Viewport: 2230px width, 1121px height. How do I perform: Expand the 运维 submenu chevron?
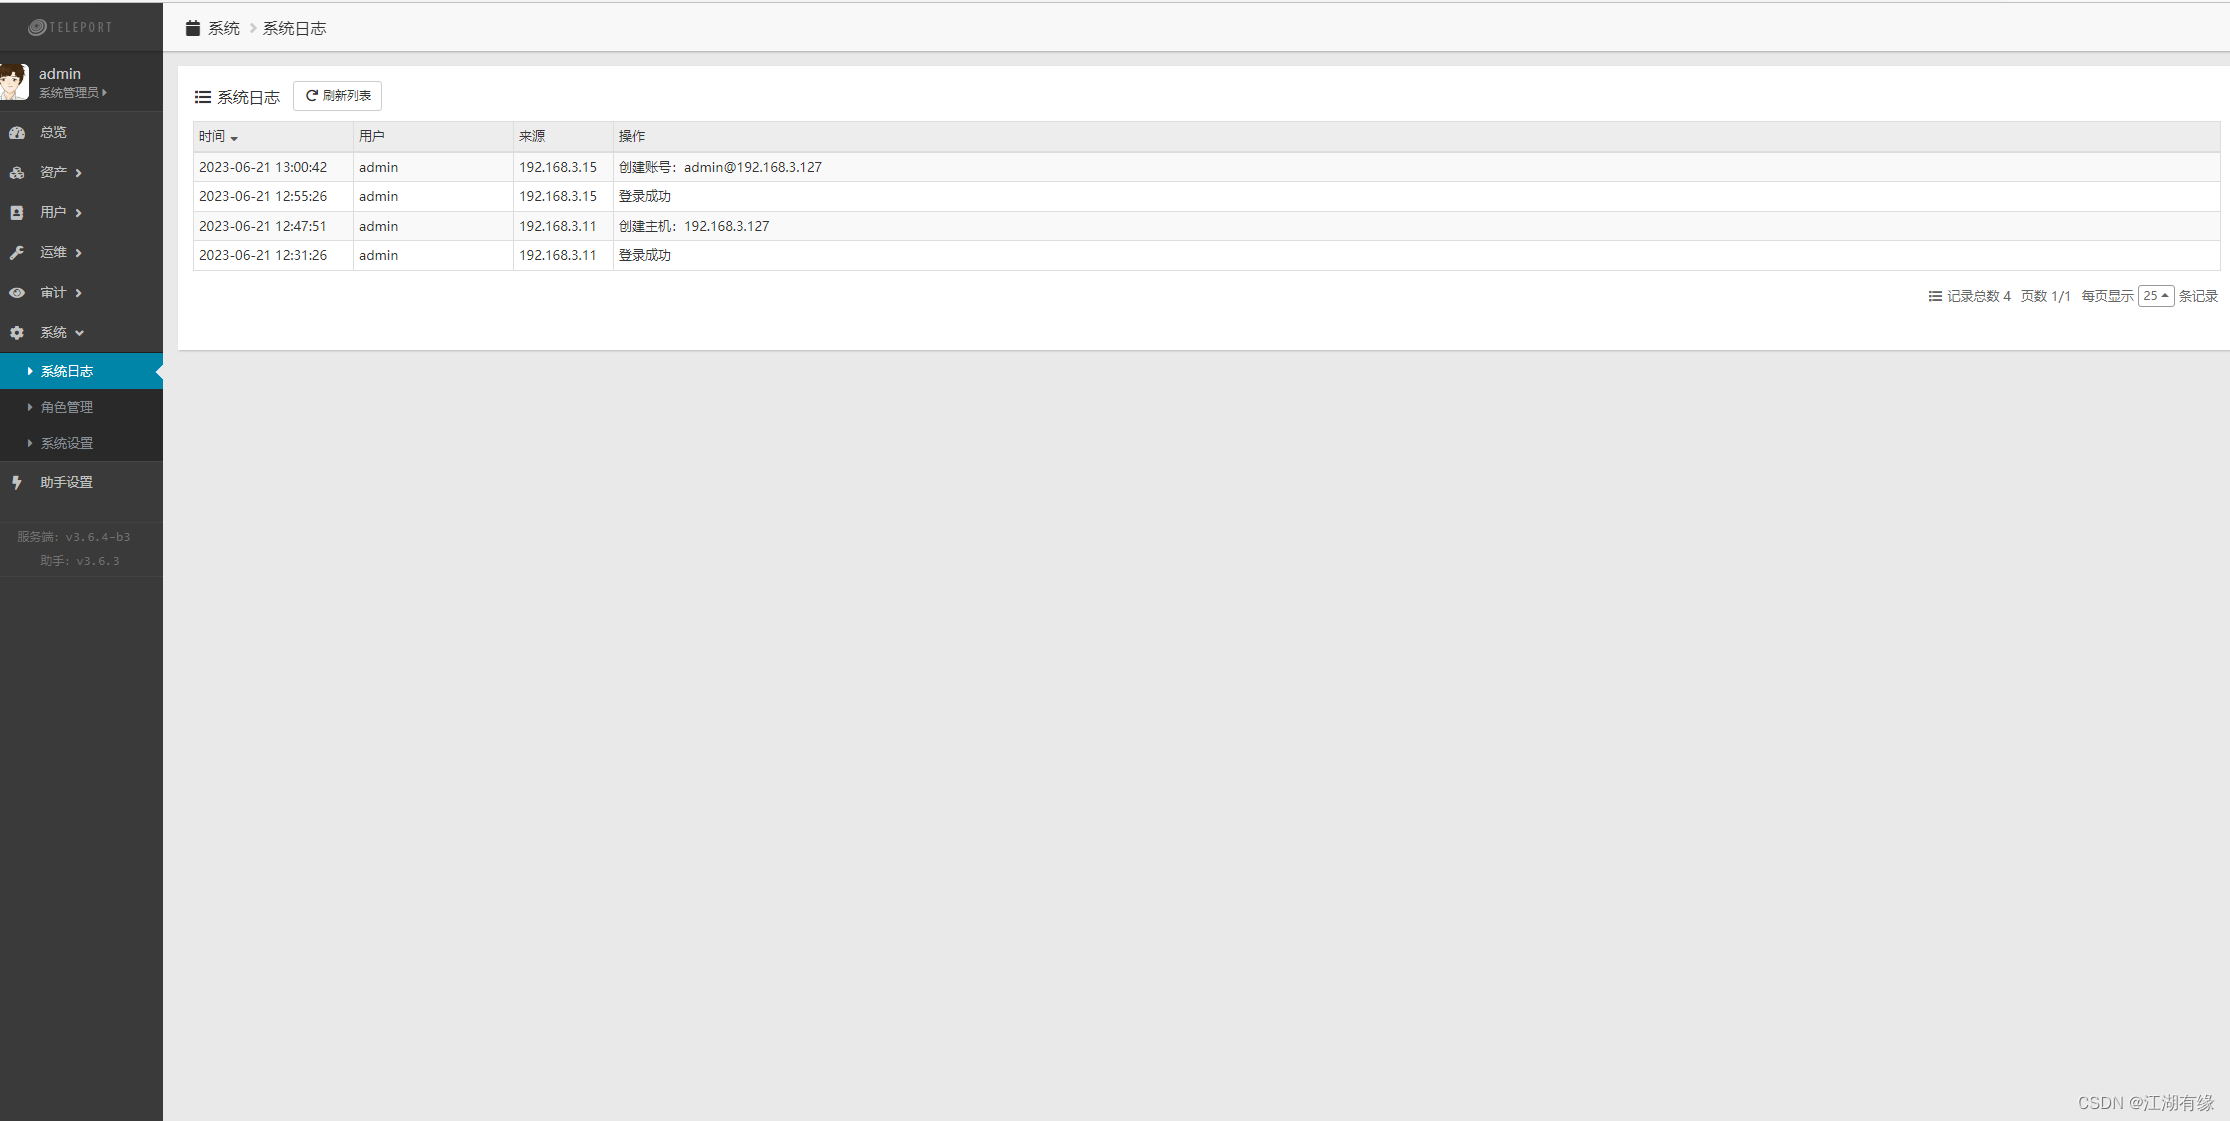[x=79, y=253]
